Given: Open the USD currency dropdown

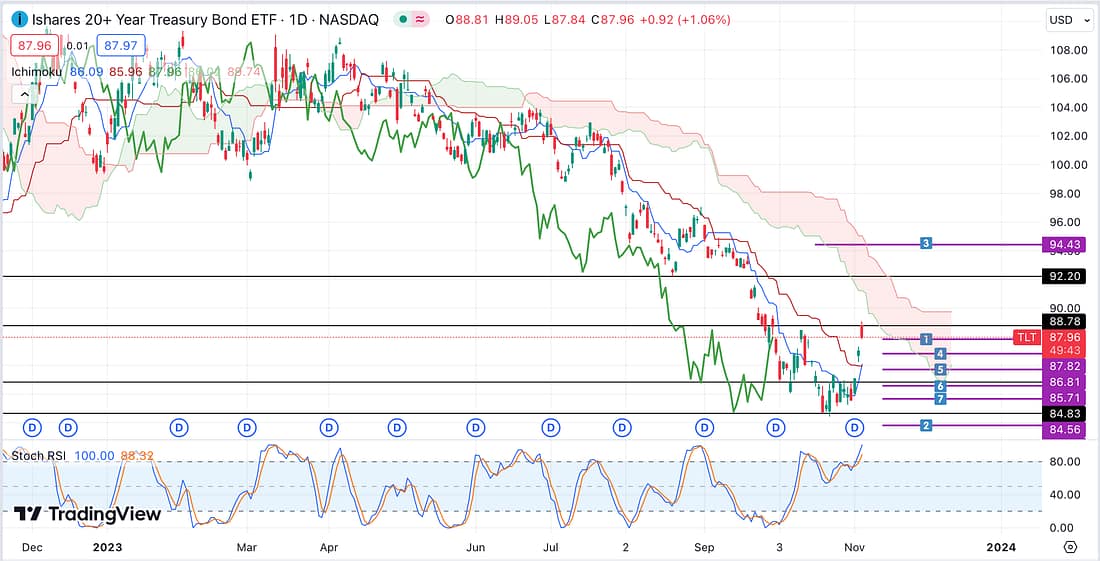Looking at the screenshot, I should [1064, 20].
